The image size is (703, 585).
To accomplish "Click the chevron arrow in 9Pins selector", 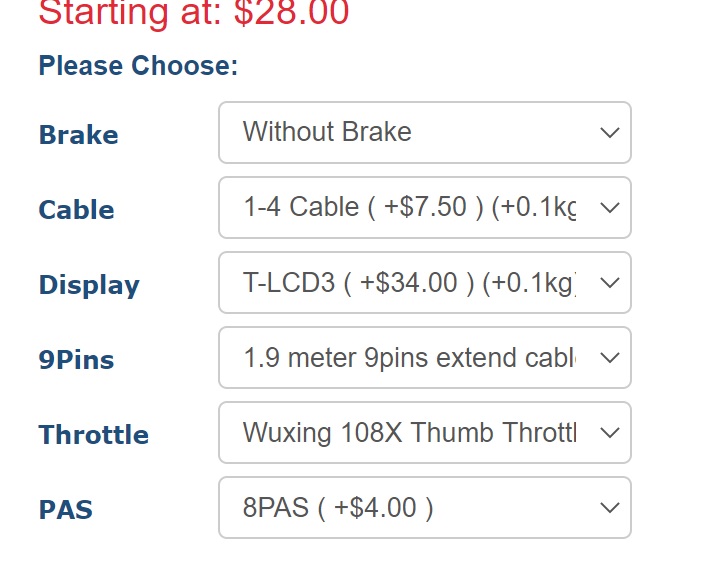I will (x=609, y=358).
